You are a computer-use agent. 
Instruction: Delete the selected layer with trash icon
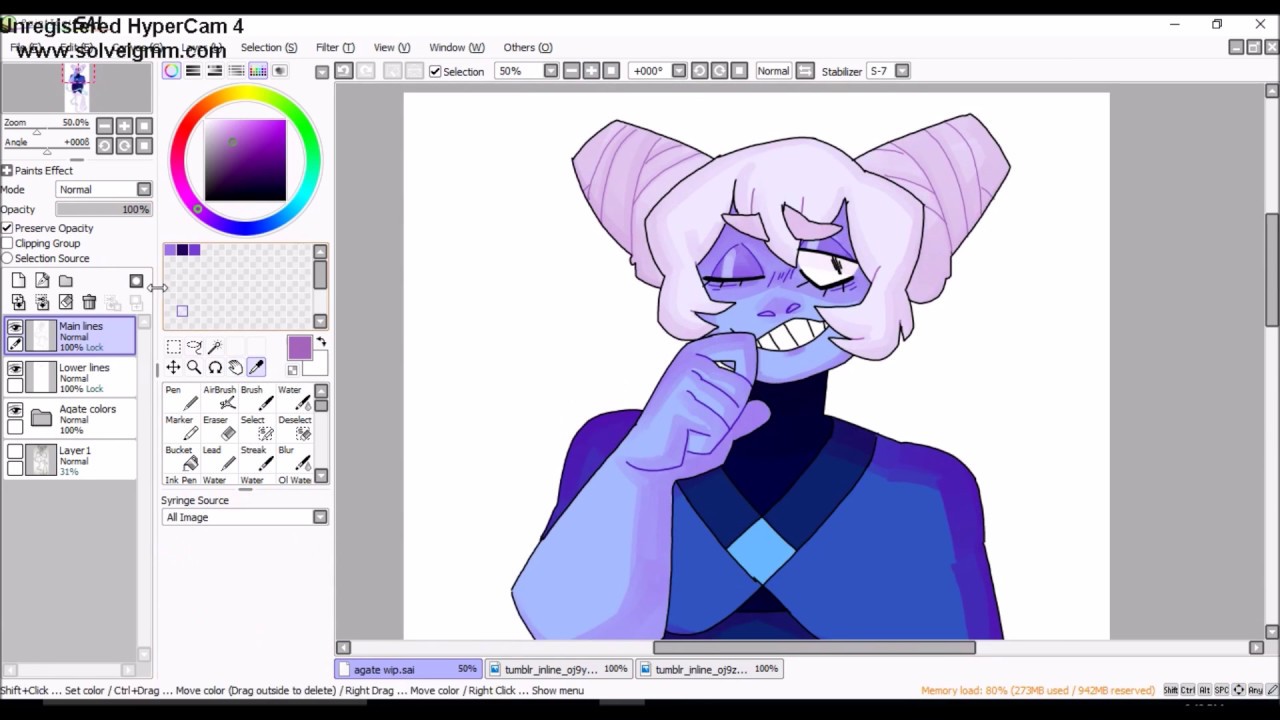click(89, 302)
